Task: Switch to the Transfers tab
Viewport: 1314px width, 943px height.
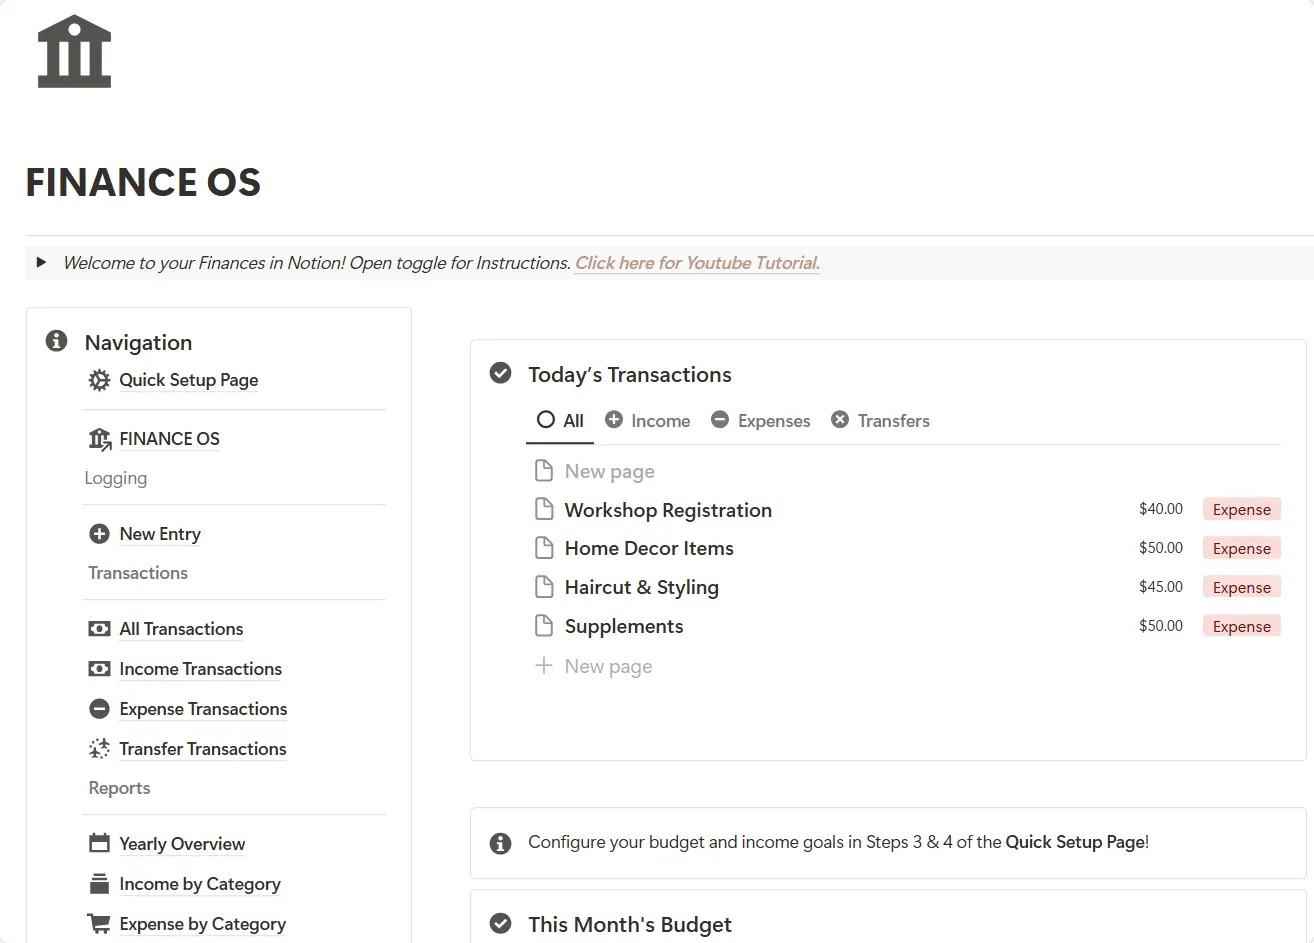Action: tap(880, 421)
